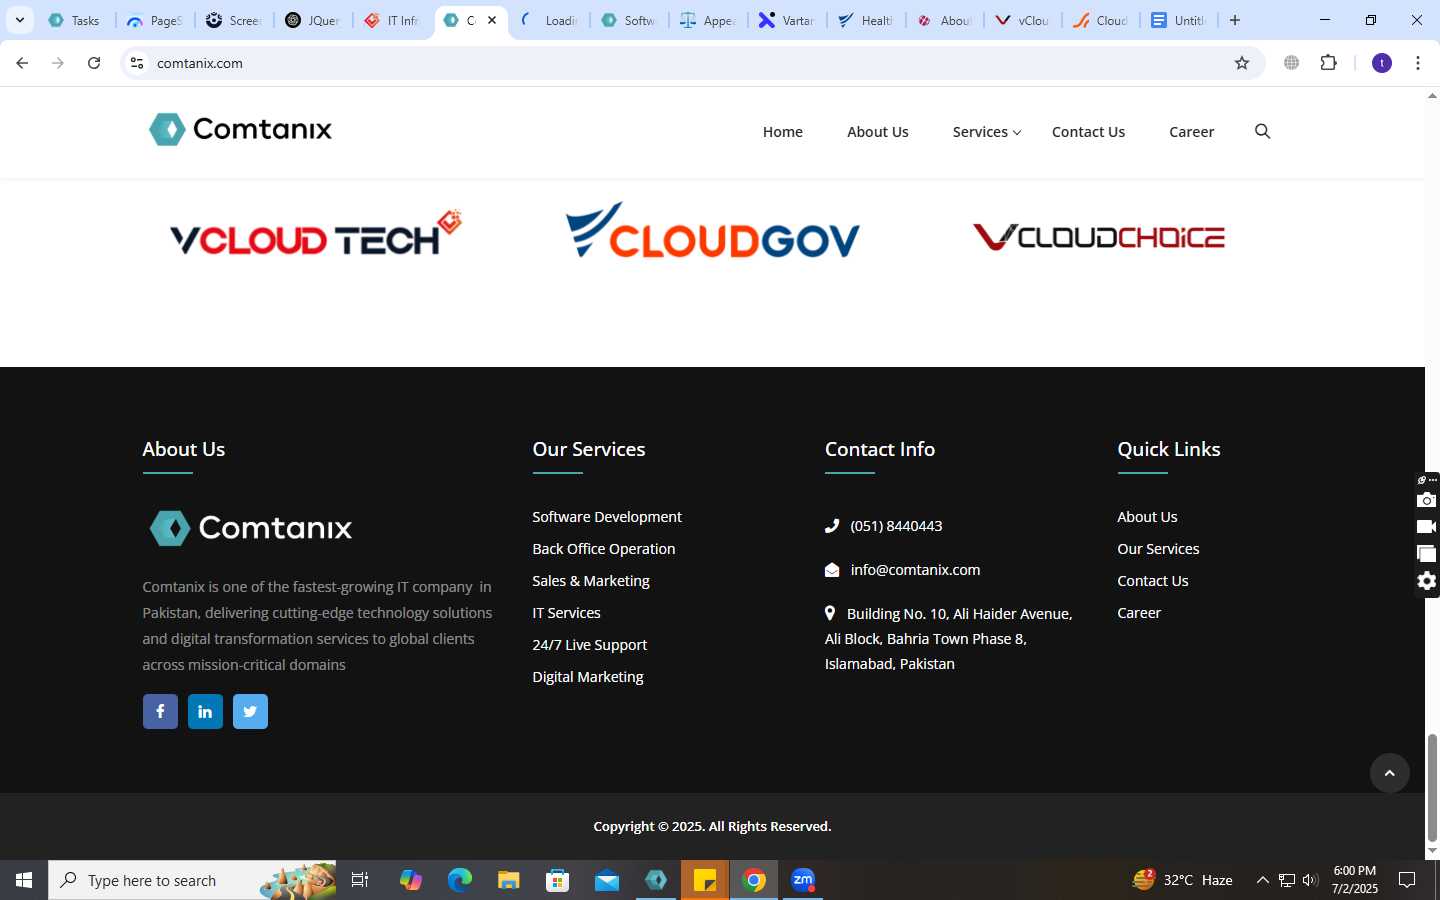The width and height of the screenshot is (1440, 900).
Task: Open Career in the top navigation
Action: [1191, 132]
